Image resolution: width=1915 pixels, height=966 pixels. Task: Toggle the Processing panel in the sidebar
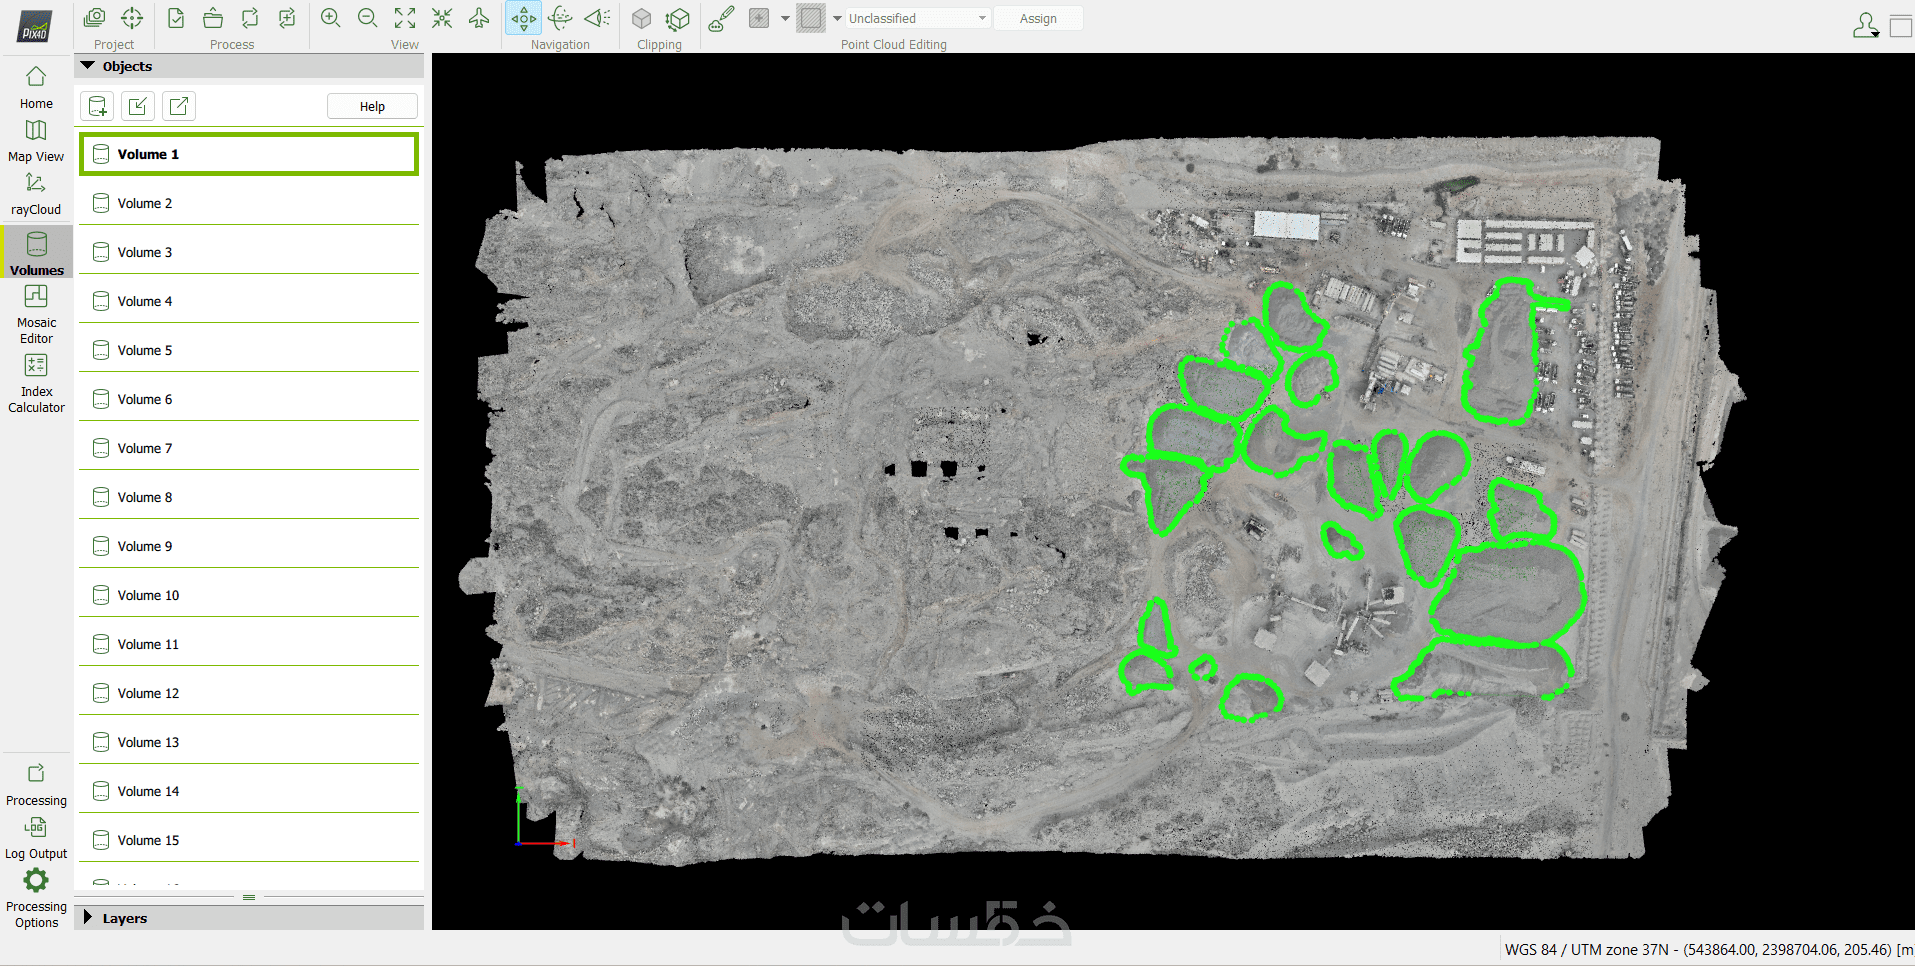[36, 785]
